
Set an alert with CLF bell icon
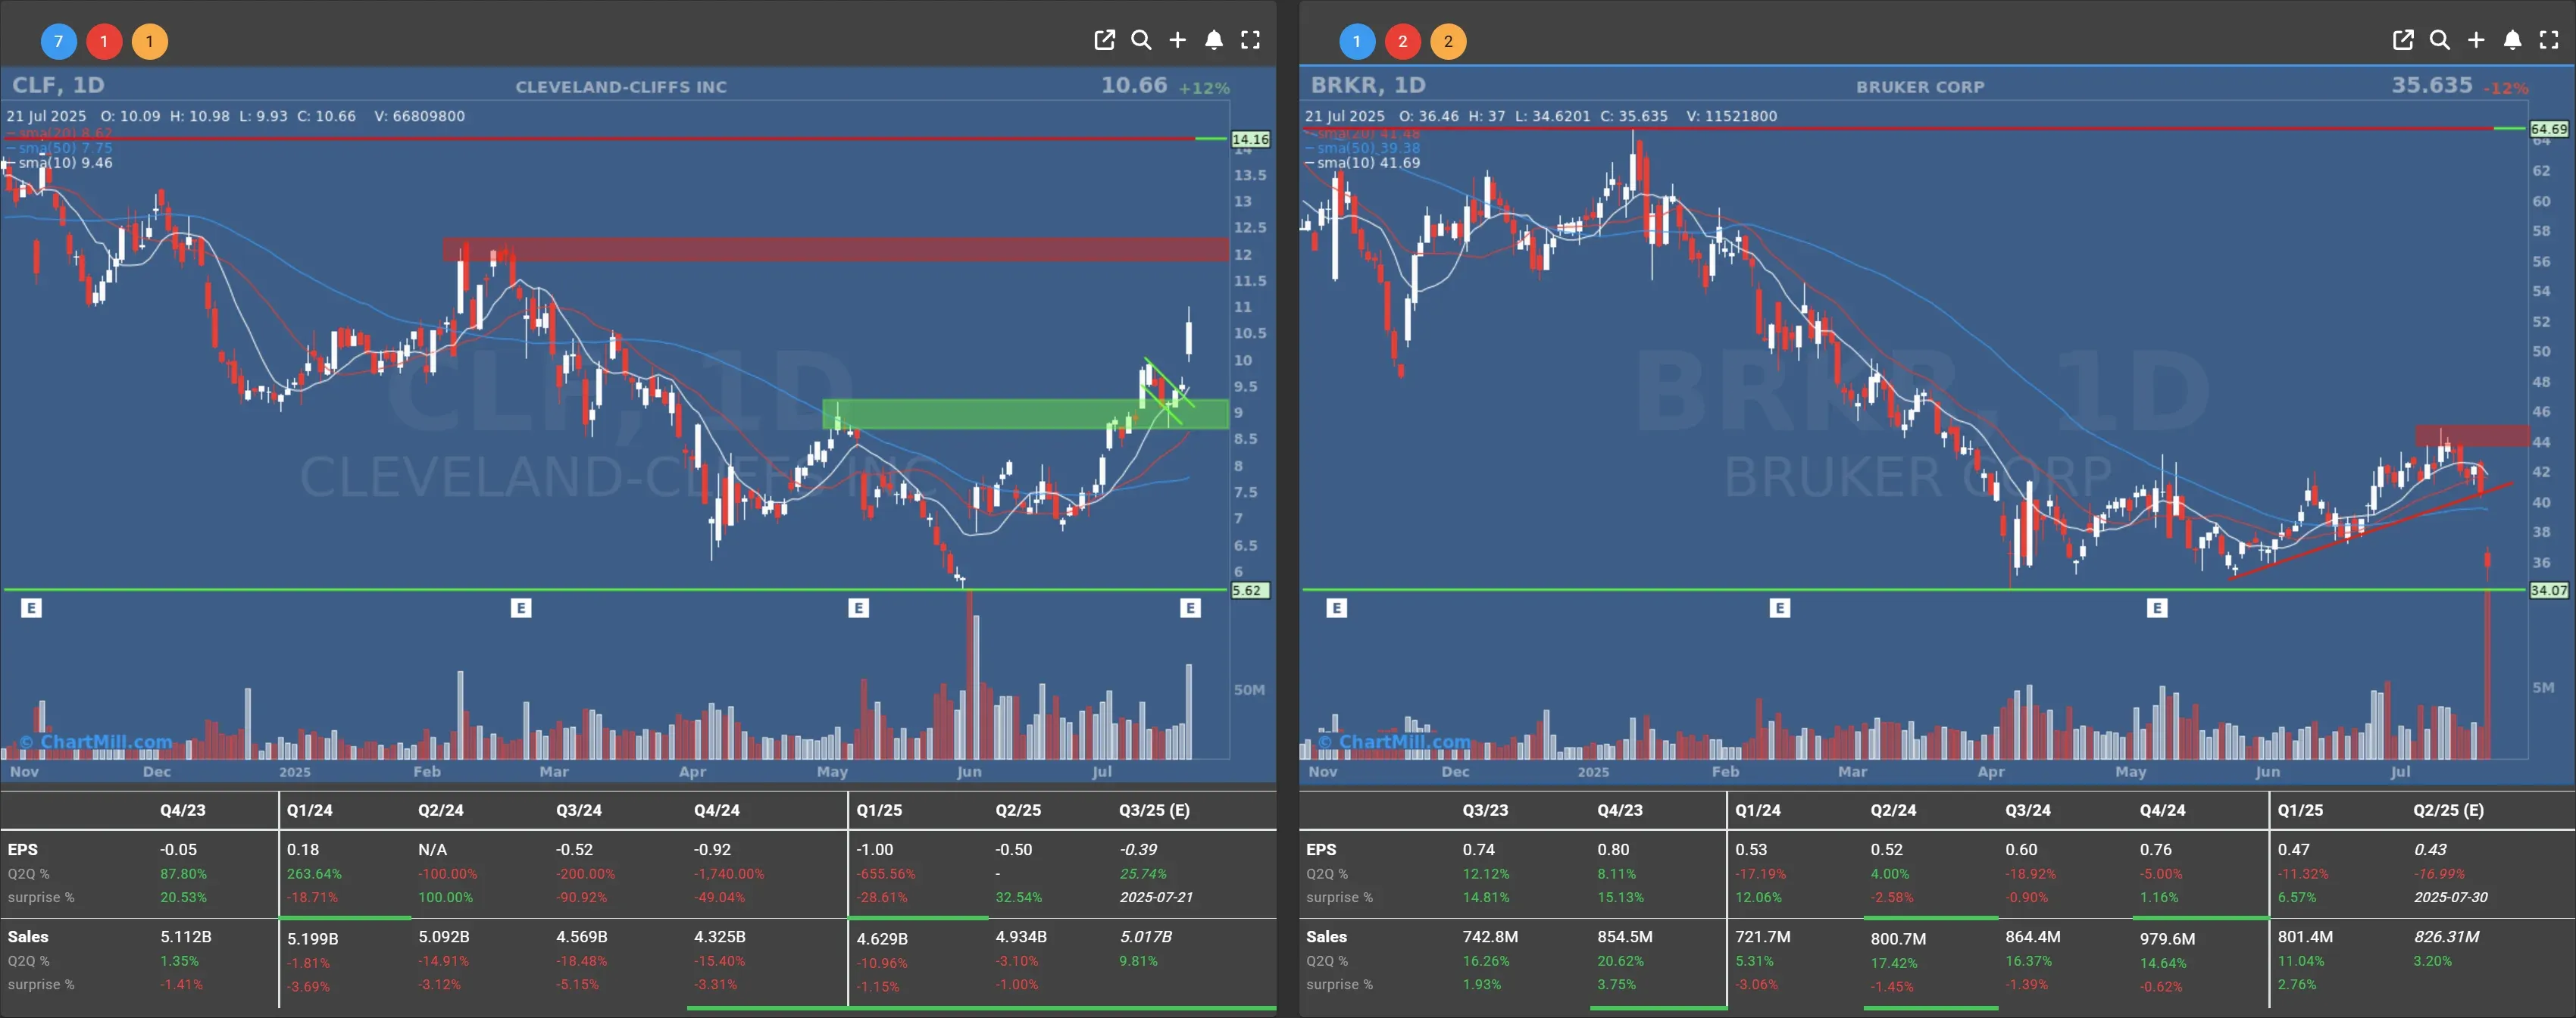click(1213, 40)
